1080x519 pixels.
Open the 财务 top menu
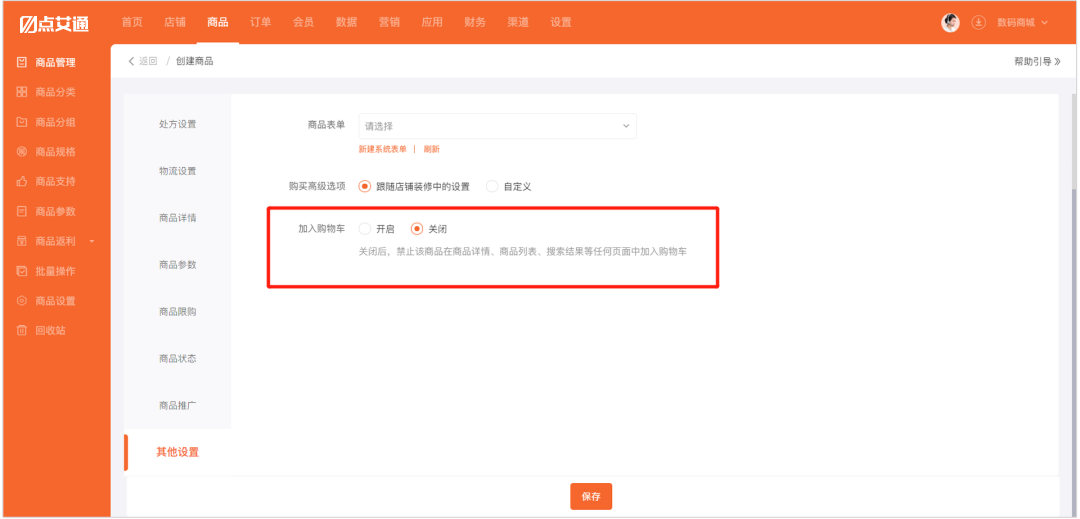(x=475, y=22)
